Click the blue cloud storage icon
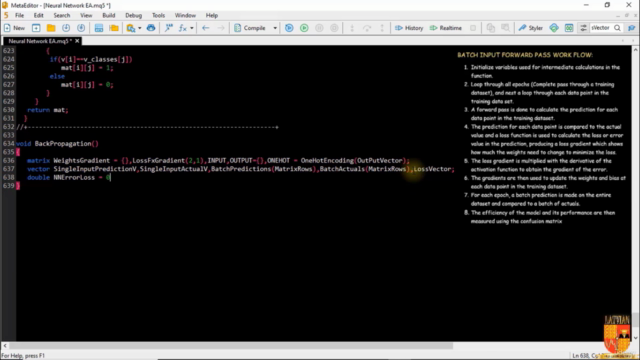Image resolution: width=640 pixels, height=360 pixels. pyautogui.click(x=151, y=28)
